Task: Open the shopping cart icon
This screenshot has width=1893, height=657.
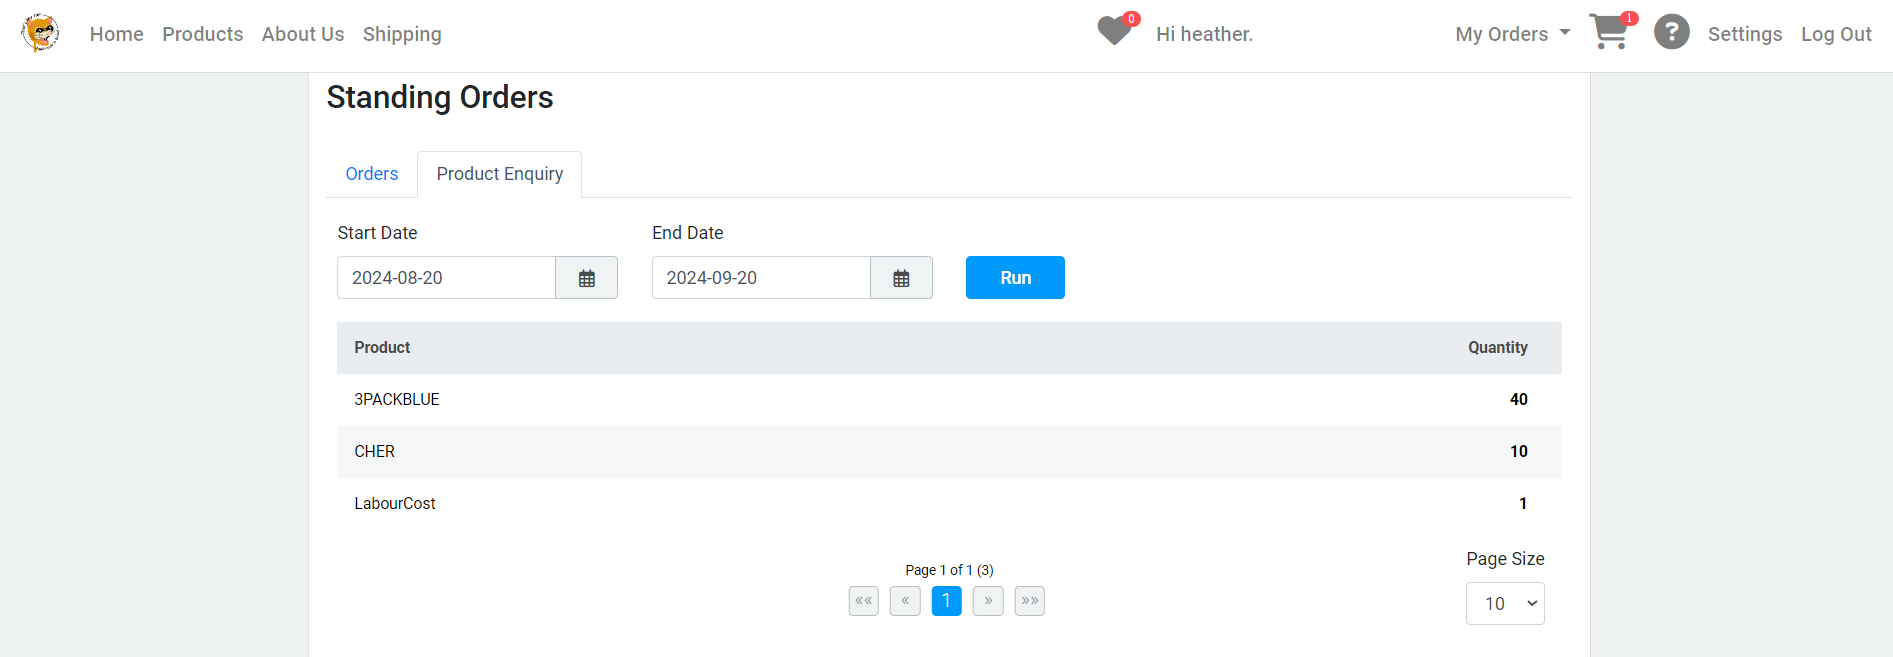Action: [1609, 32]
